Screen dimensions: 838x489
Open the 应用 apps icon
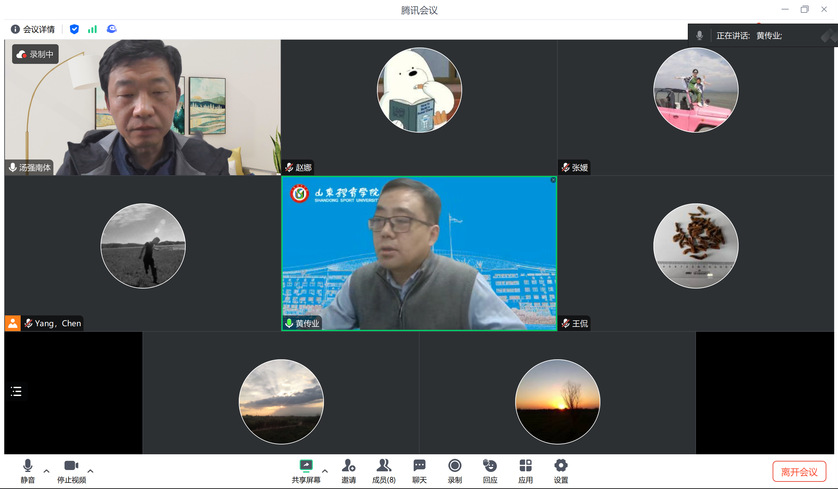point(525,467)
